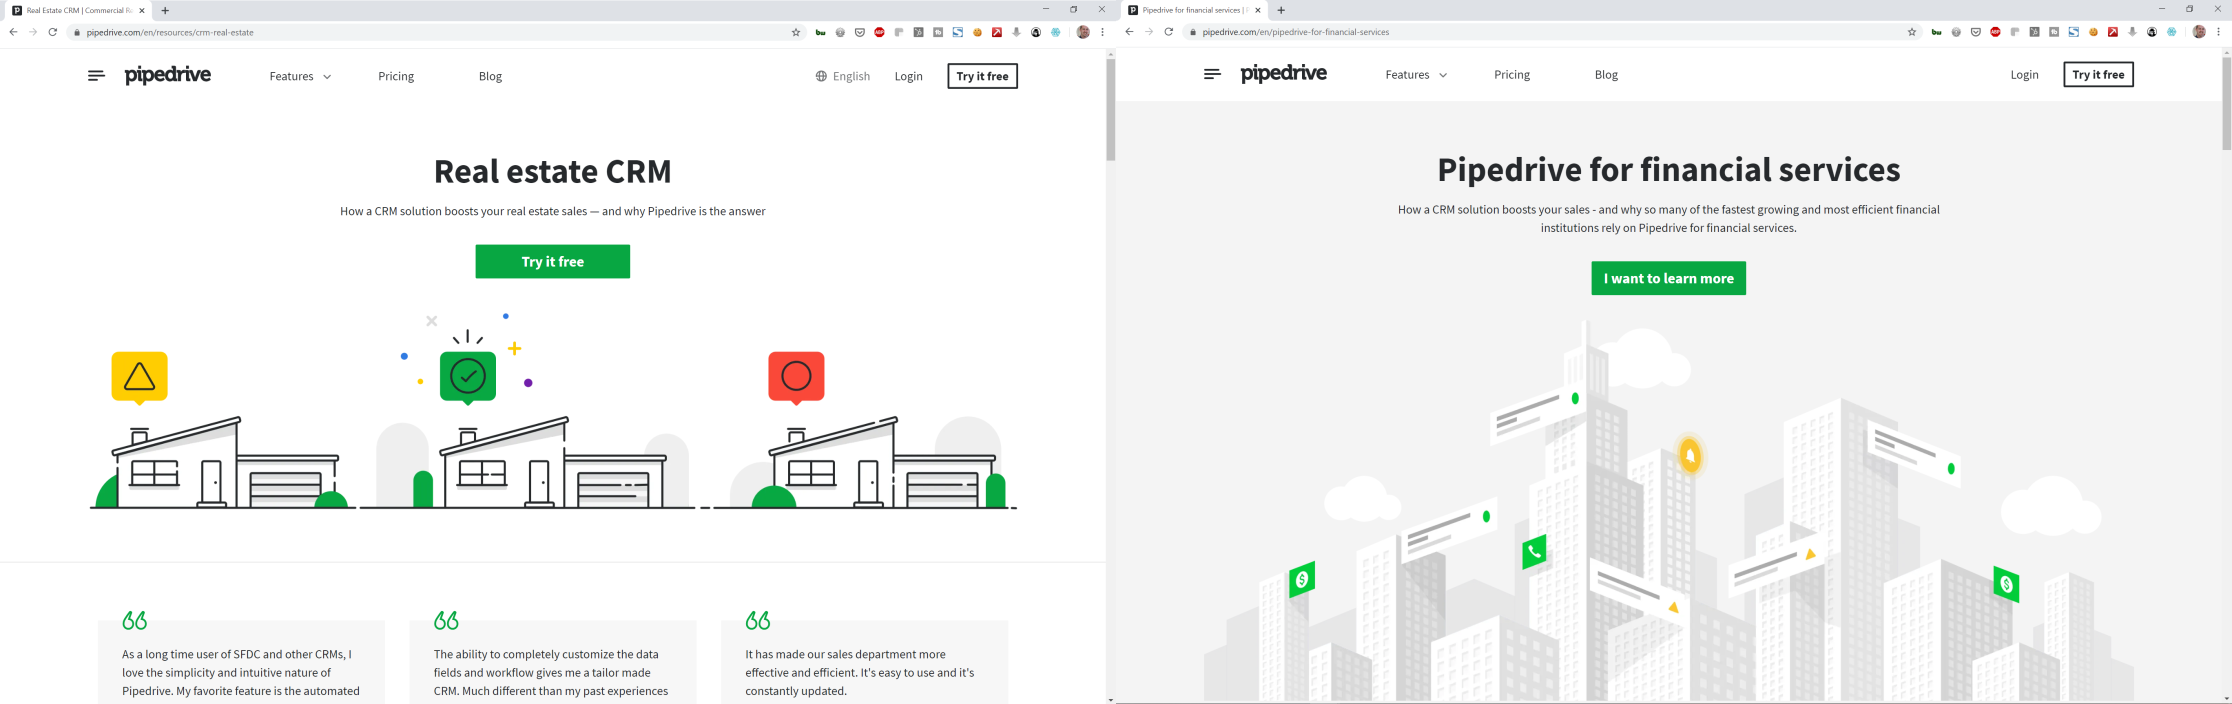Open the Pocket extension in right window

click(x=1976, y=32)
